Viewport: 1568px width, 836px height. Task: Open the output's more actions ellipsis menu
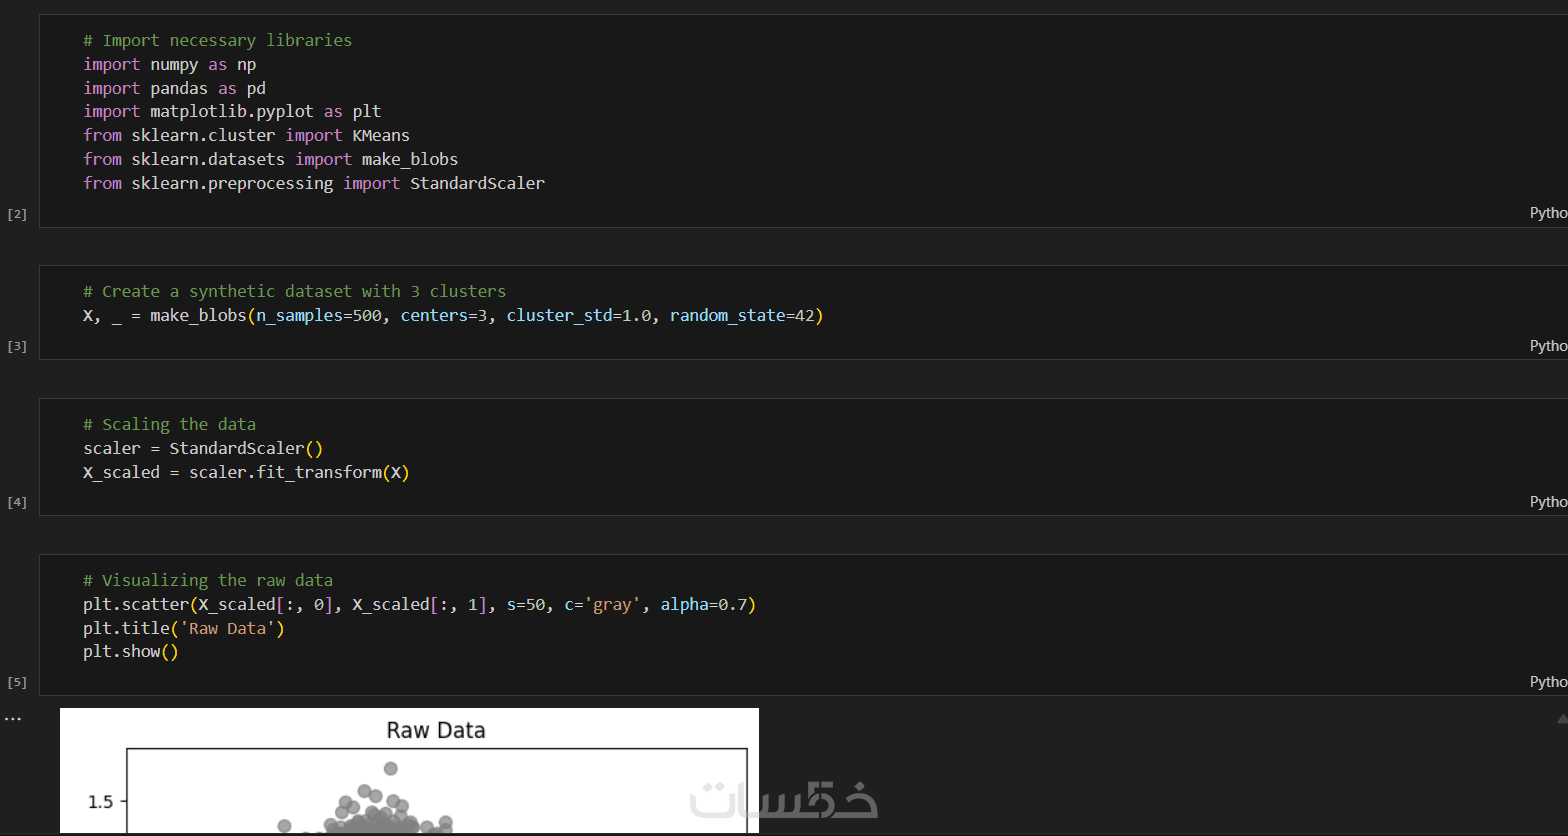click(12, 718)
